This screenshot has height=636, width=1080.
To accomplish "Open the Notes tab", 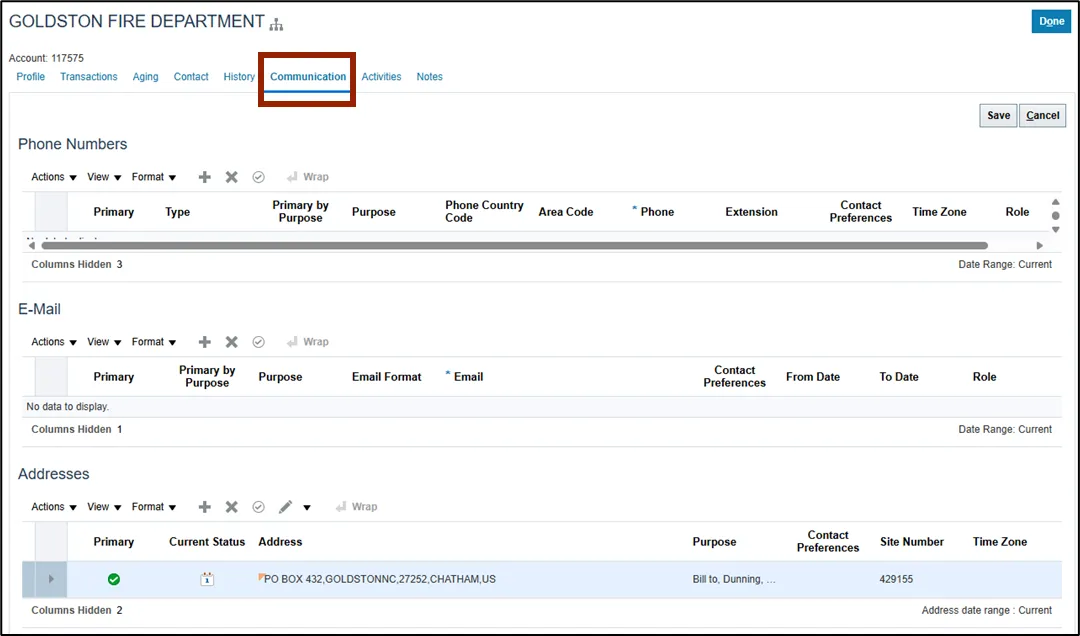I will (x=430, y=76).
